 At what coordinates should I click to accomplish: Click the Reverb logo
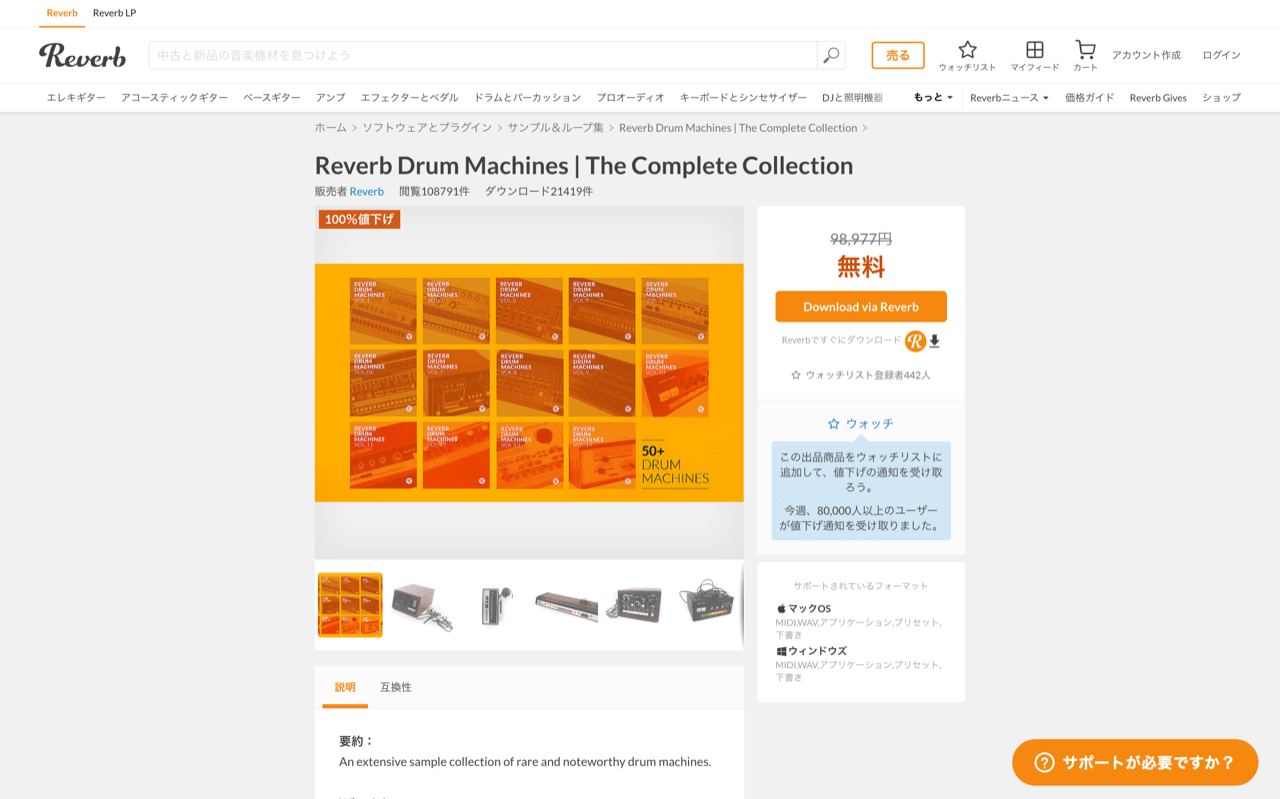pos(82,56)
